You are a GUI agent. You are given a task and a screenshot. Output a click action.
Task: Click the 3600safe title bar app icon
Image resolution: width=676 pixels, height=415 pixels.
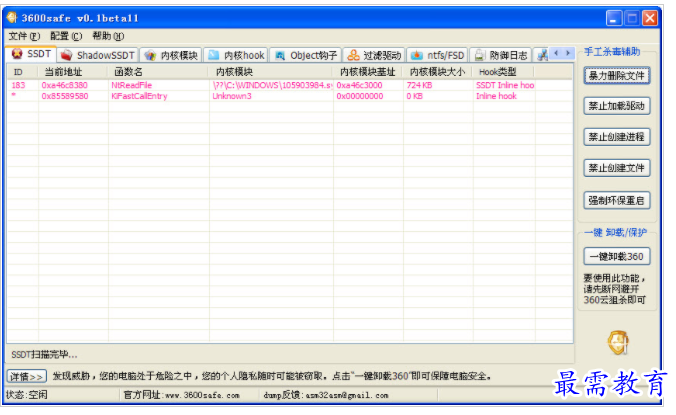pos(12,17)
